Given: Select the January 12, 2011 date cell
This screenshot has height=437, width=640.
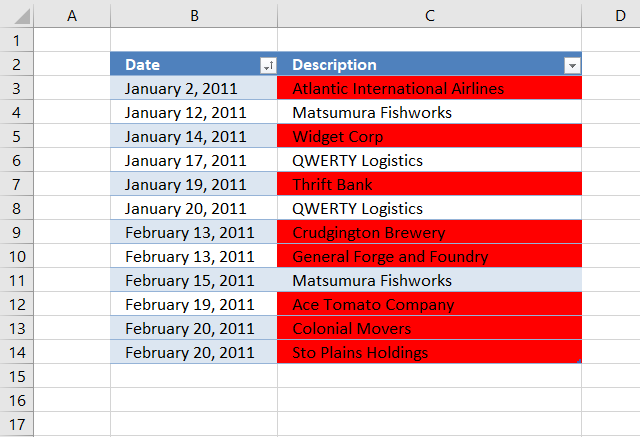Looking at the screenshot, I should (x=194, y=112).
